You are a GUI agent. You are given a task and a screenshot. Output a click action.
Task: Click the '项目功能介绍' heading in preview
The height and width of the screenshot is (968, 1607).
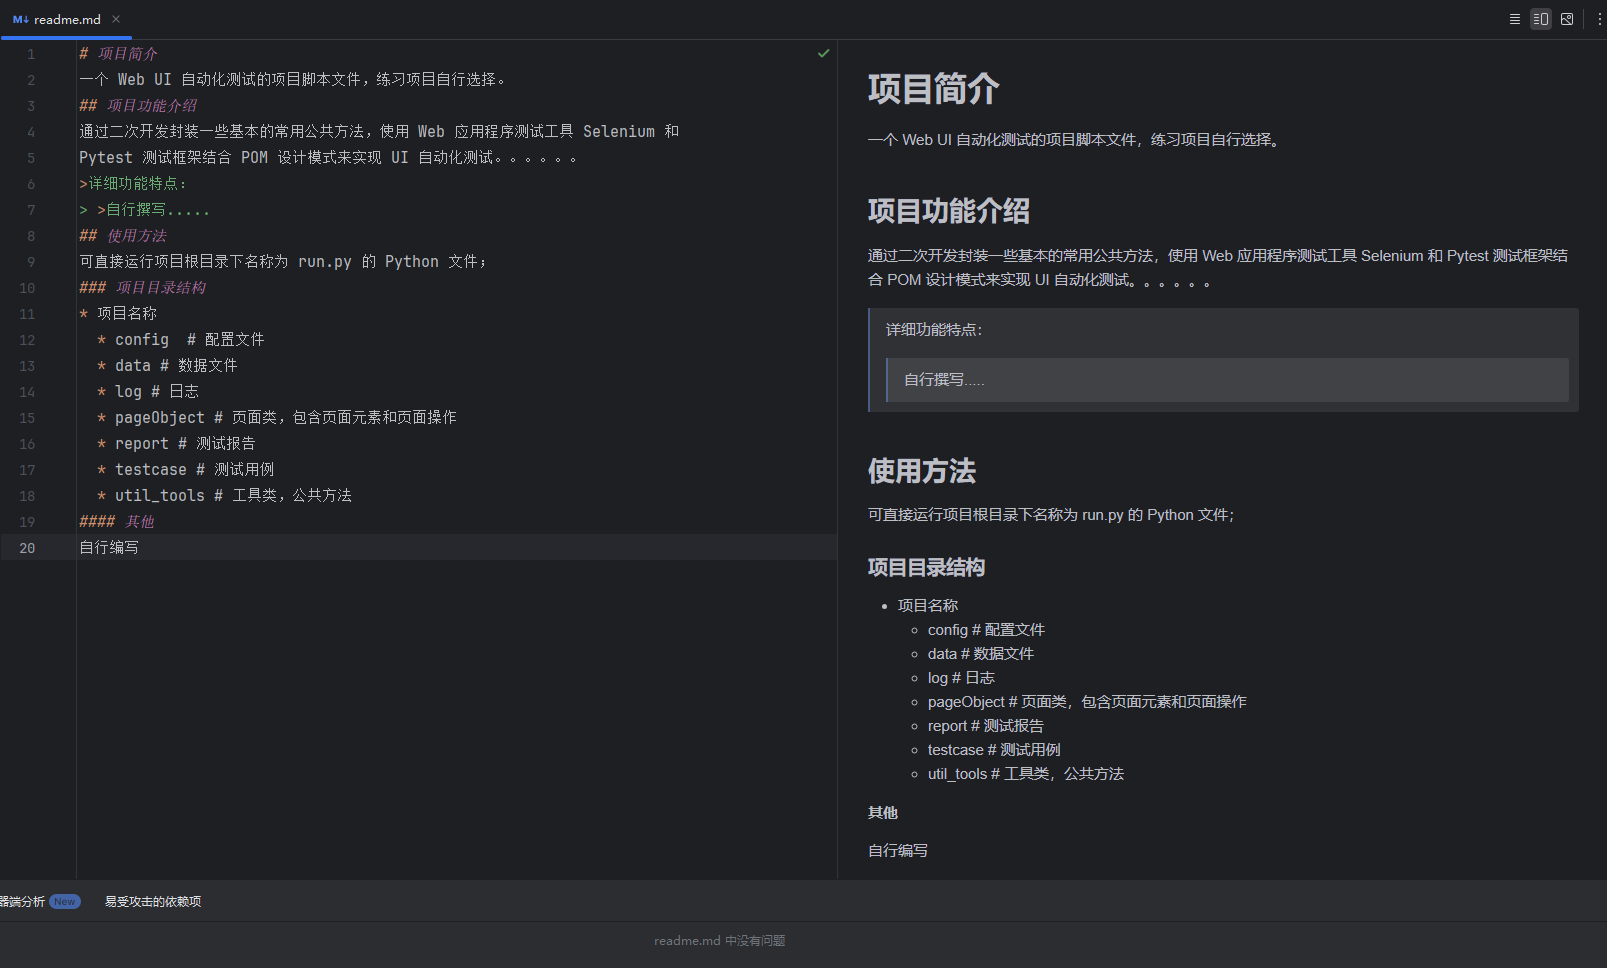(x=948, y=211)
